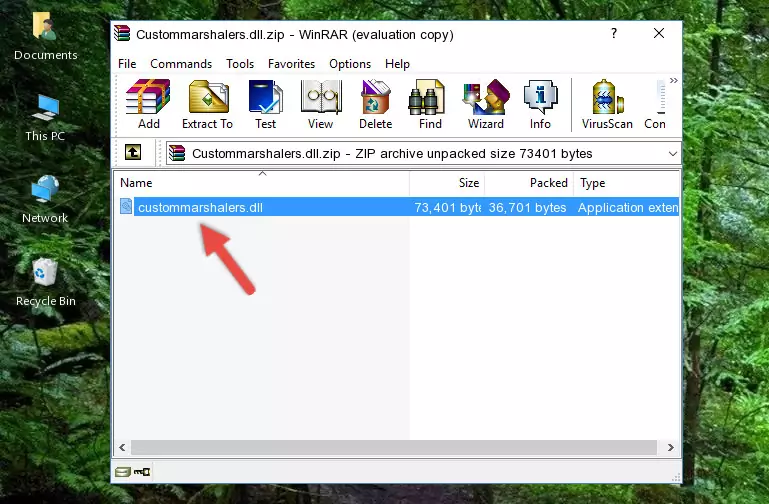This screenshot has height=504, width=769.
Task: Sort by the Packed column header
Action: [x=529, y=183]
